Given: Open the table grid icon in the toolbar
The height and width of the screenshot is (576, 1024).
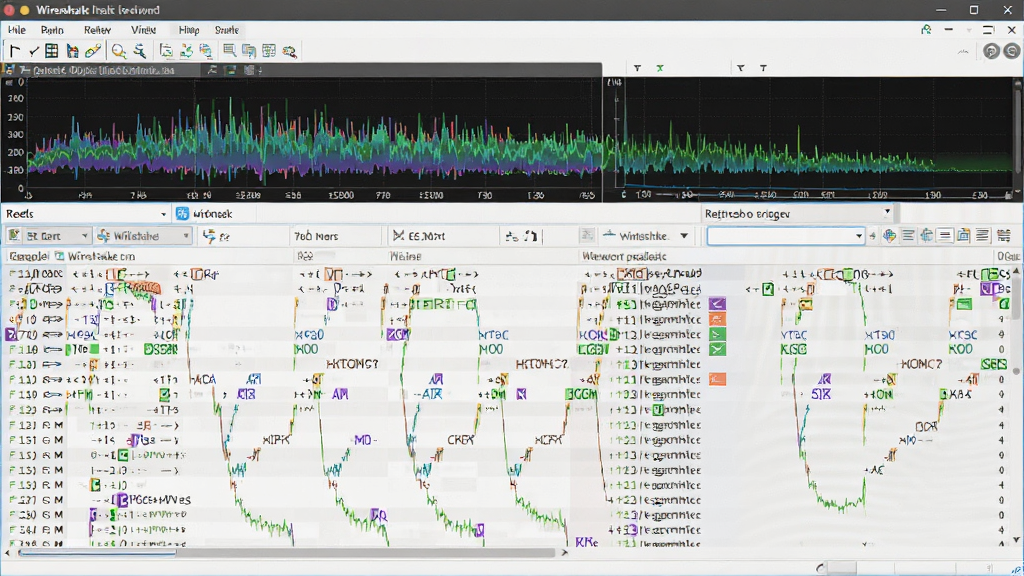Looking at the screenshot, I should tap(52, 51).
